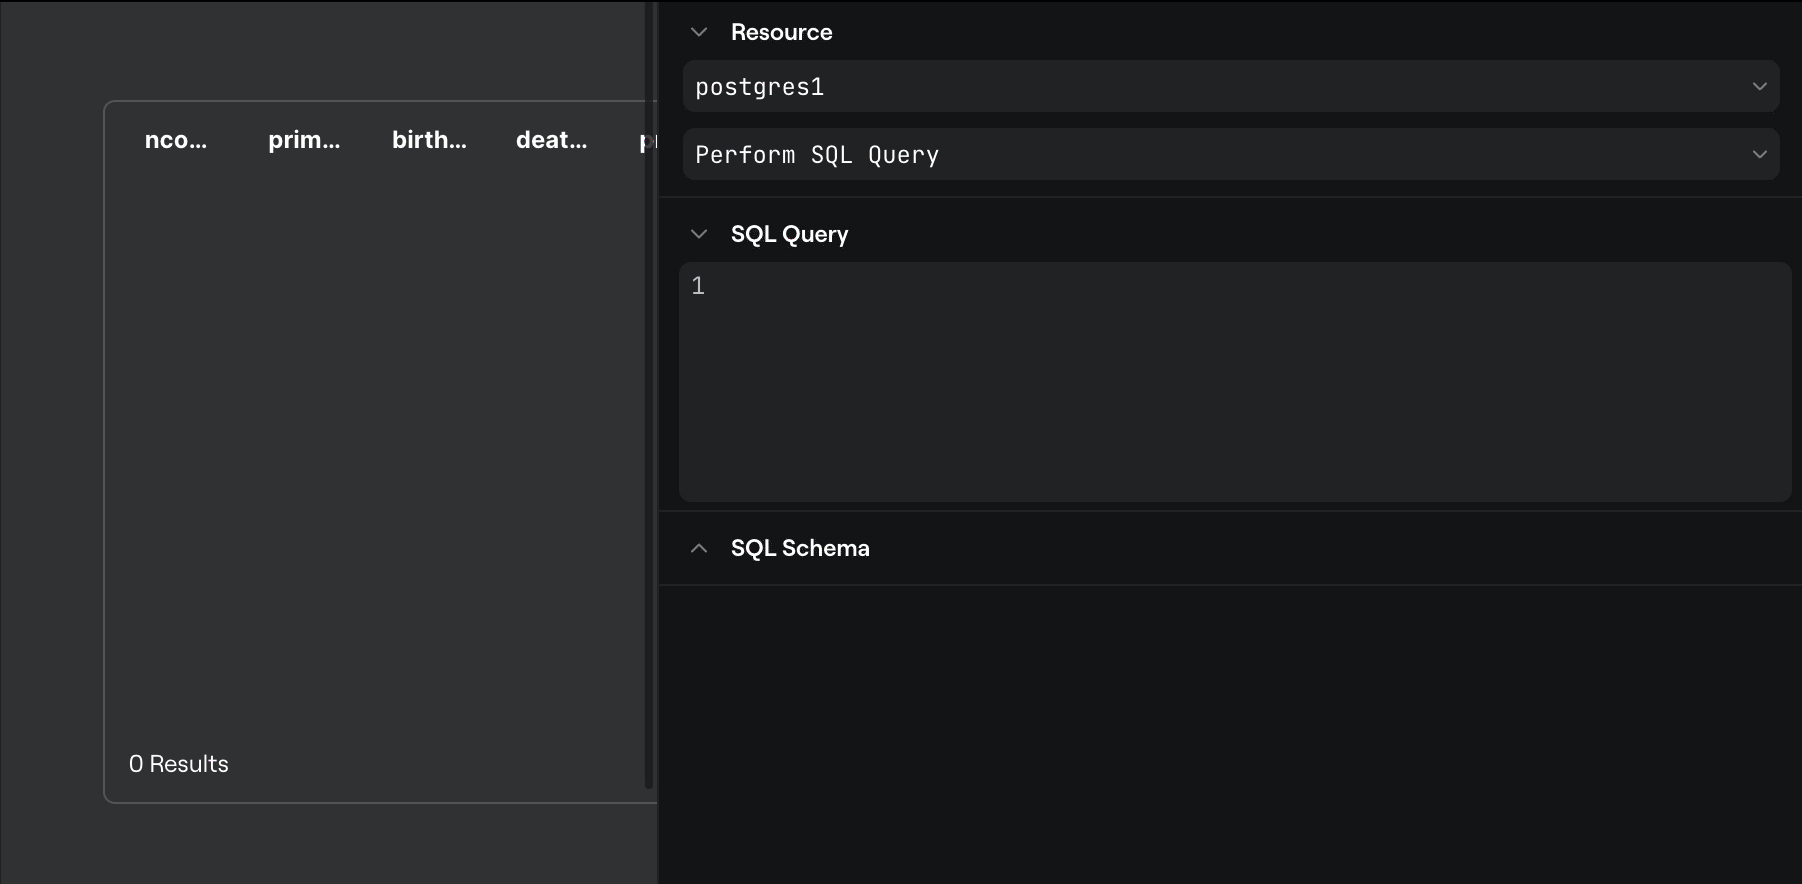Screen dimensions: 1802x884
Task: Collapse the Resource section chevron
Action: pyautogui.click(x=699, y=32)
